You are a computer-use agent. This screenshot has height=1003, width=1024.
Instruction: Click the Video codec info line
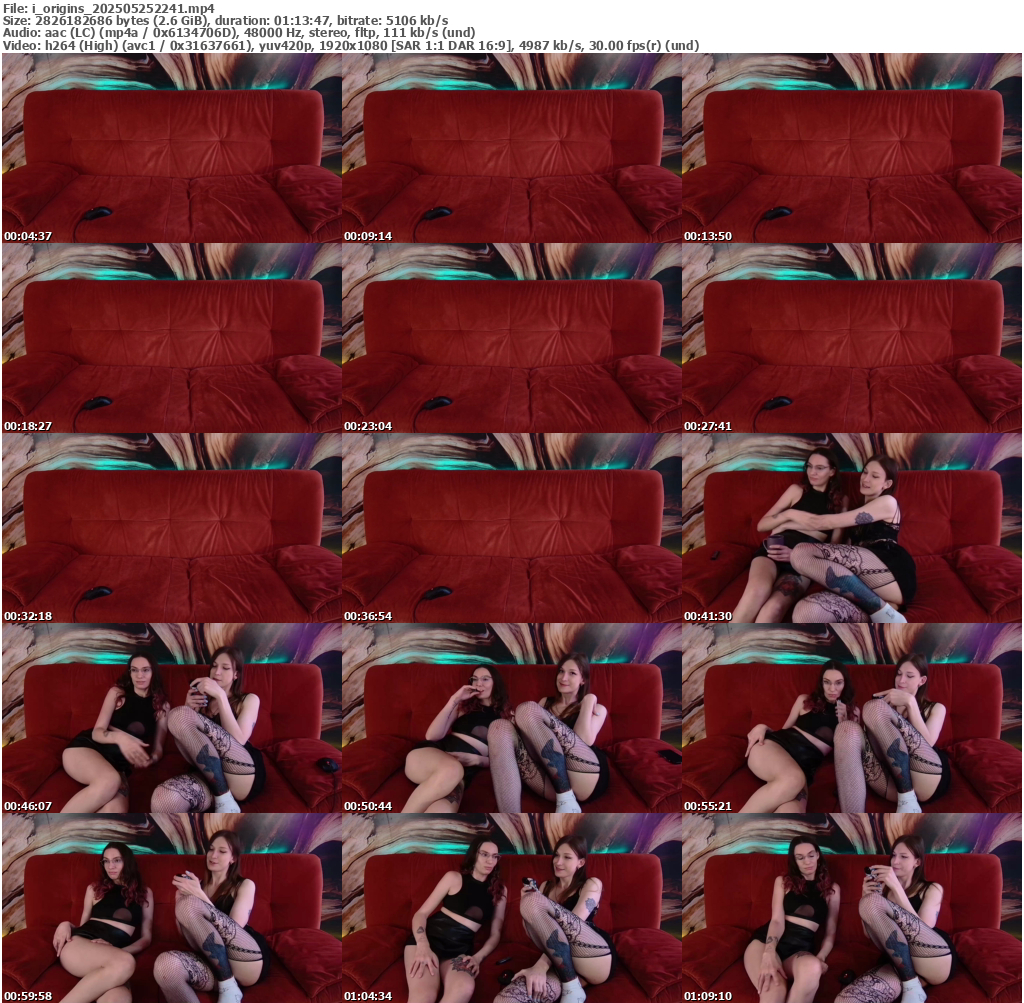(351, 46)
